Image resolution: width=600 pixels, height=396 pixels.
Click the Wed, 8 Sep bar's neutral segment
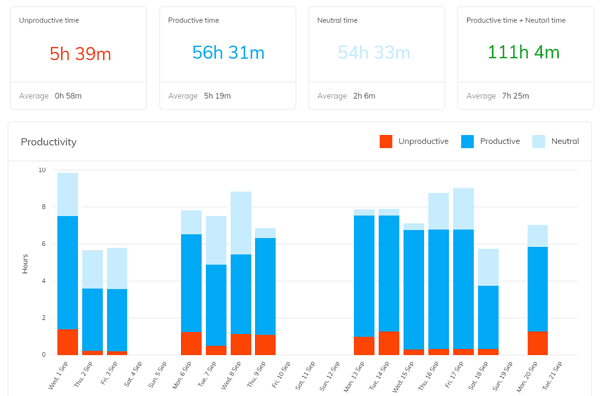click(241, 223)
